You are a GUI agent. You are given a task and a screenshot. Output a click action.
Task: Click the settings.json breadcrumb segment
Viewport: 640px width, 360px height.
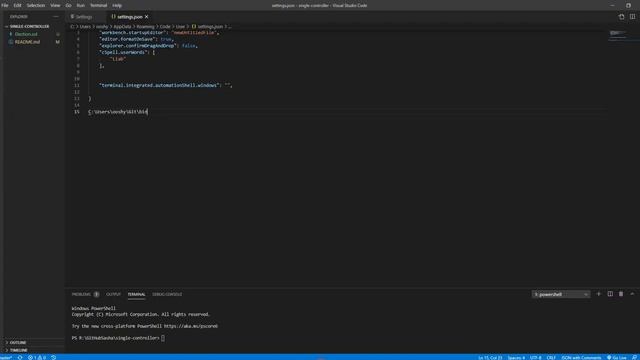coord(210,27)
